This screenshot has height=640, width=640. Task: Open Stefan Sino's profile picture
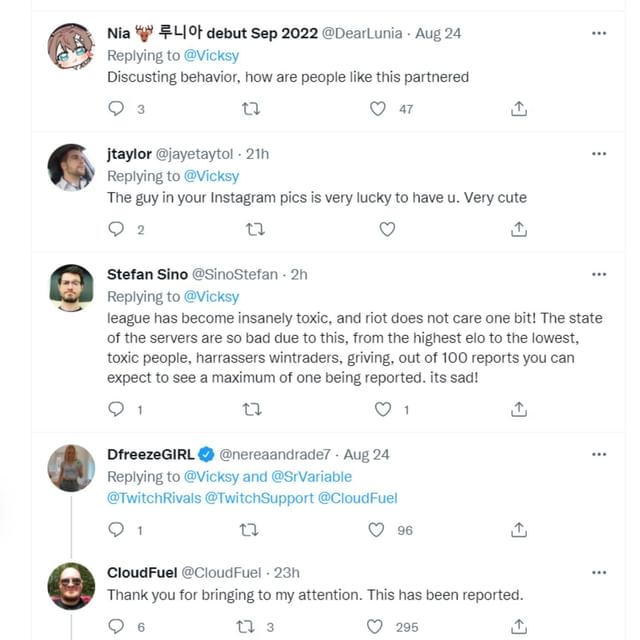click(x=71, y=287)
